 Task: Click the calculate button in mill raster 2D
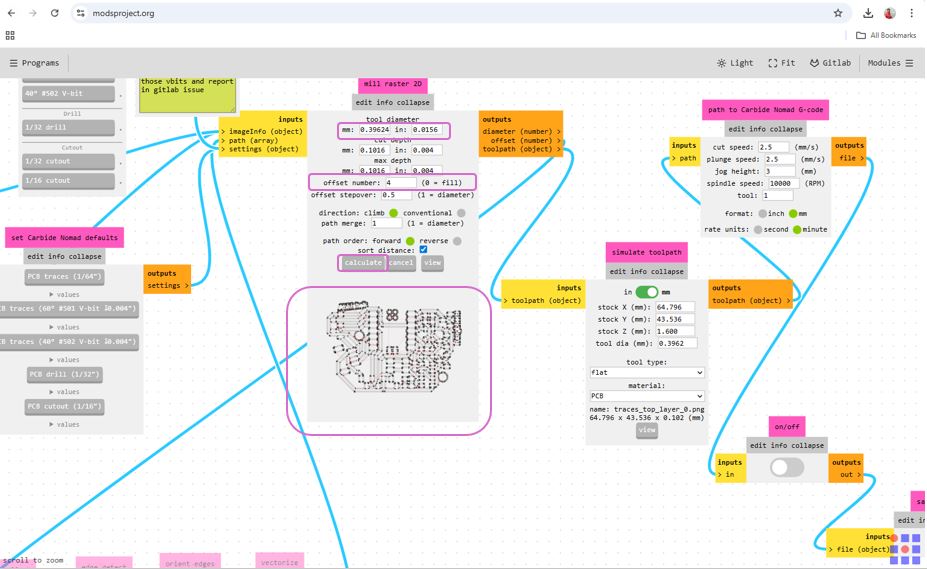(363, 263)
